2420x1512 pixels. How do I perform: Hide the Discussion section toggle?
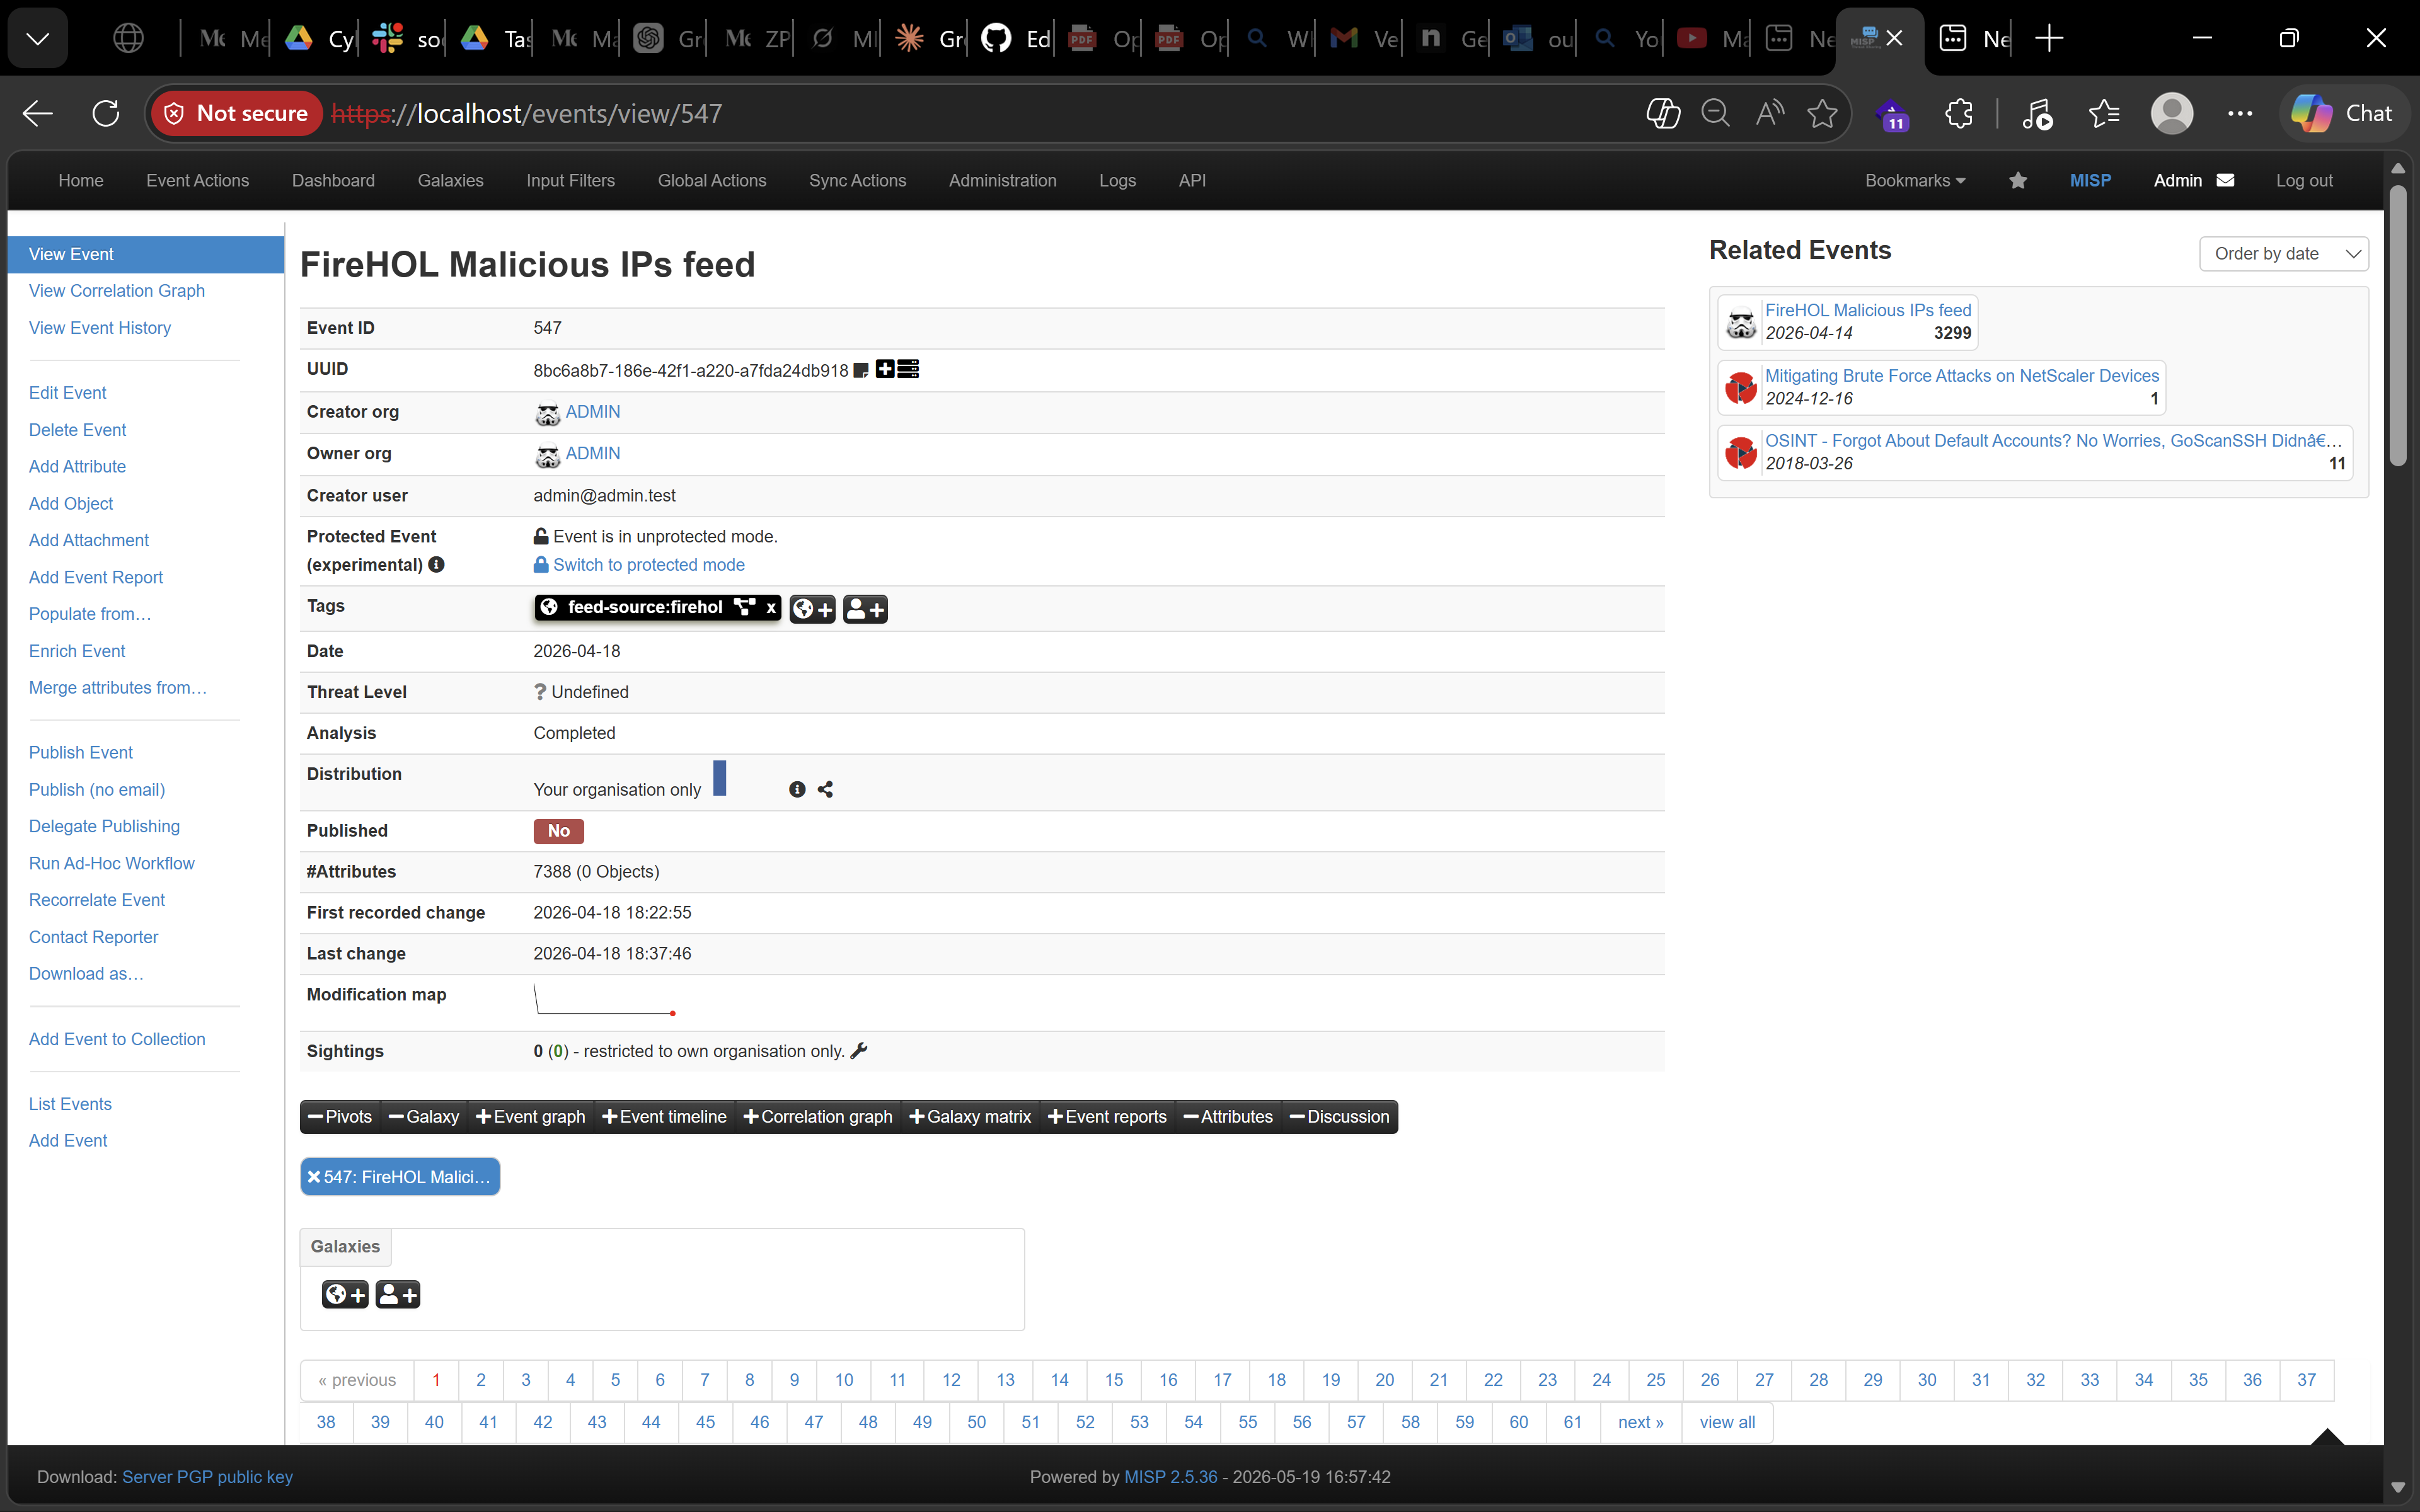(x=1340, y=1117)
